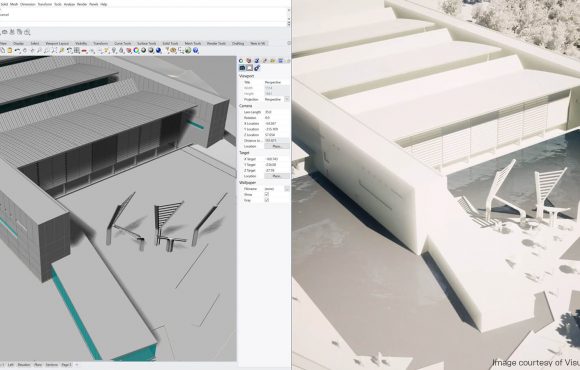
Task: Click the wallpaper Filename browse button
Action: [x=287, y=189]
